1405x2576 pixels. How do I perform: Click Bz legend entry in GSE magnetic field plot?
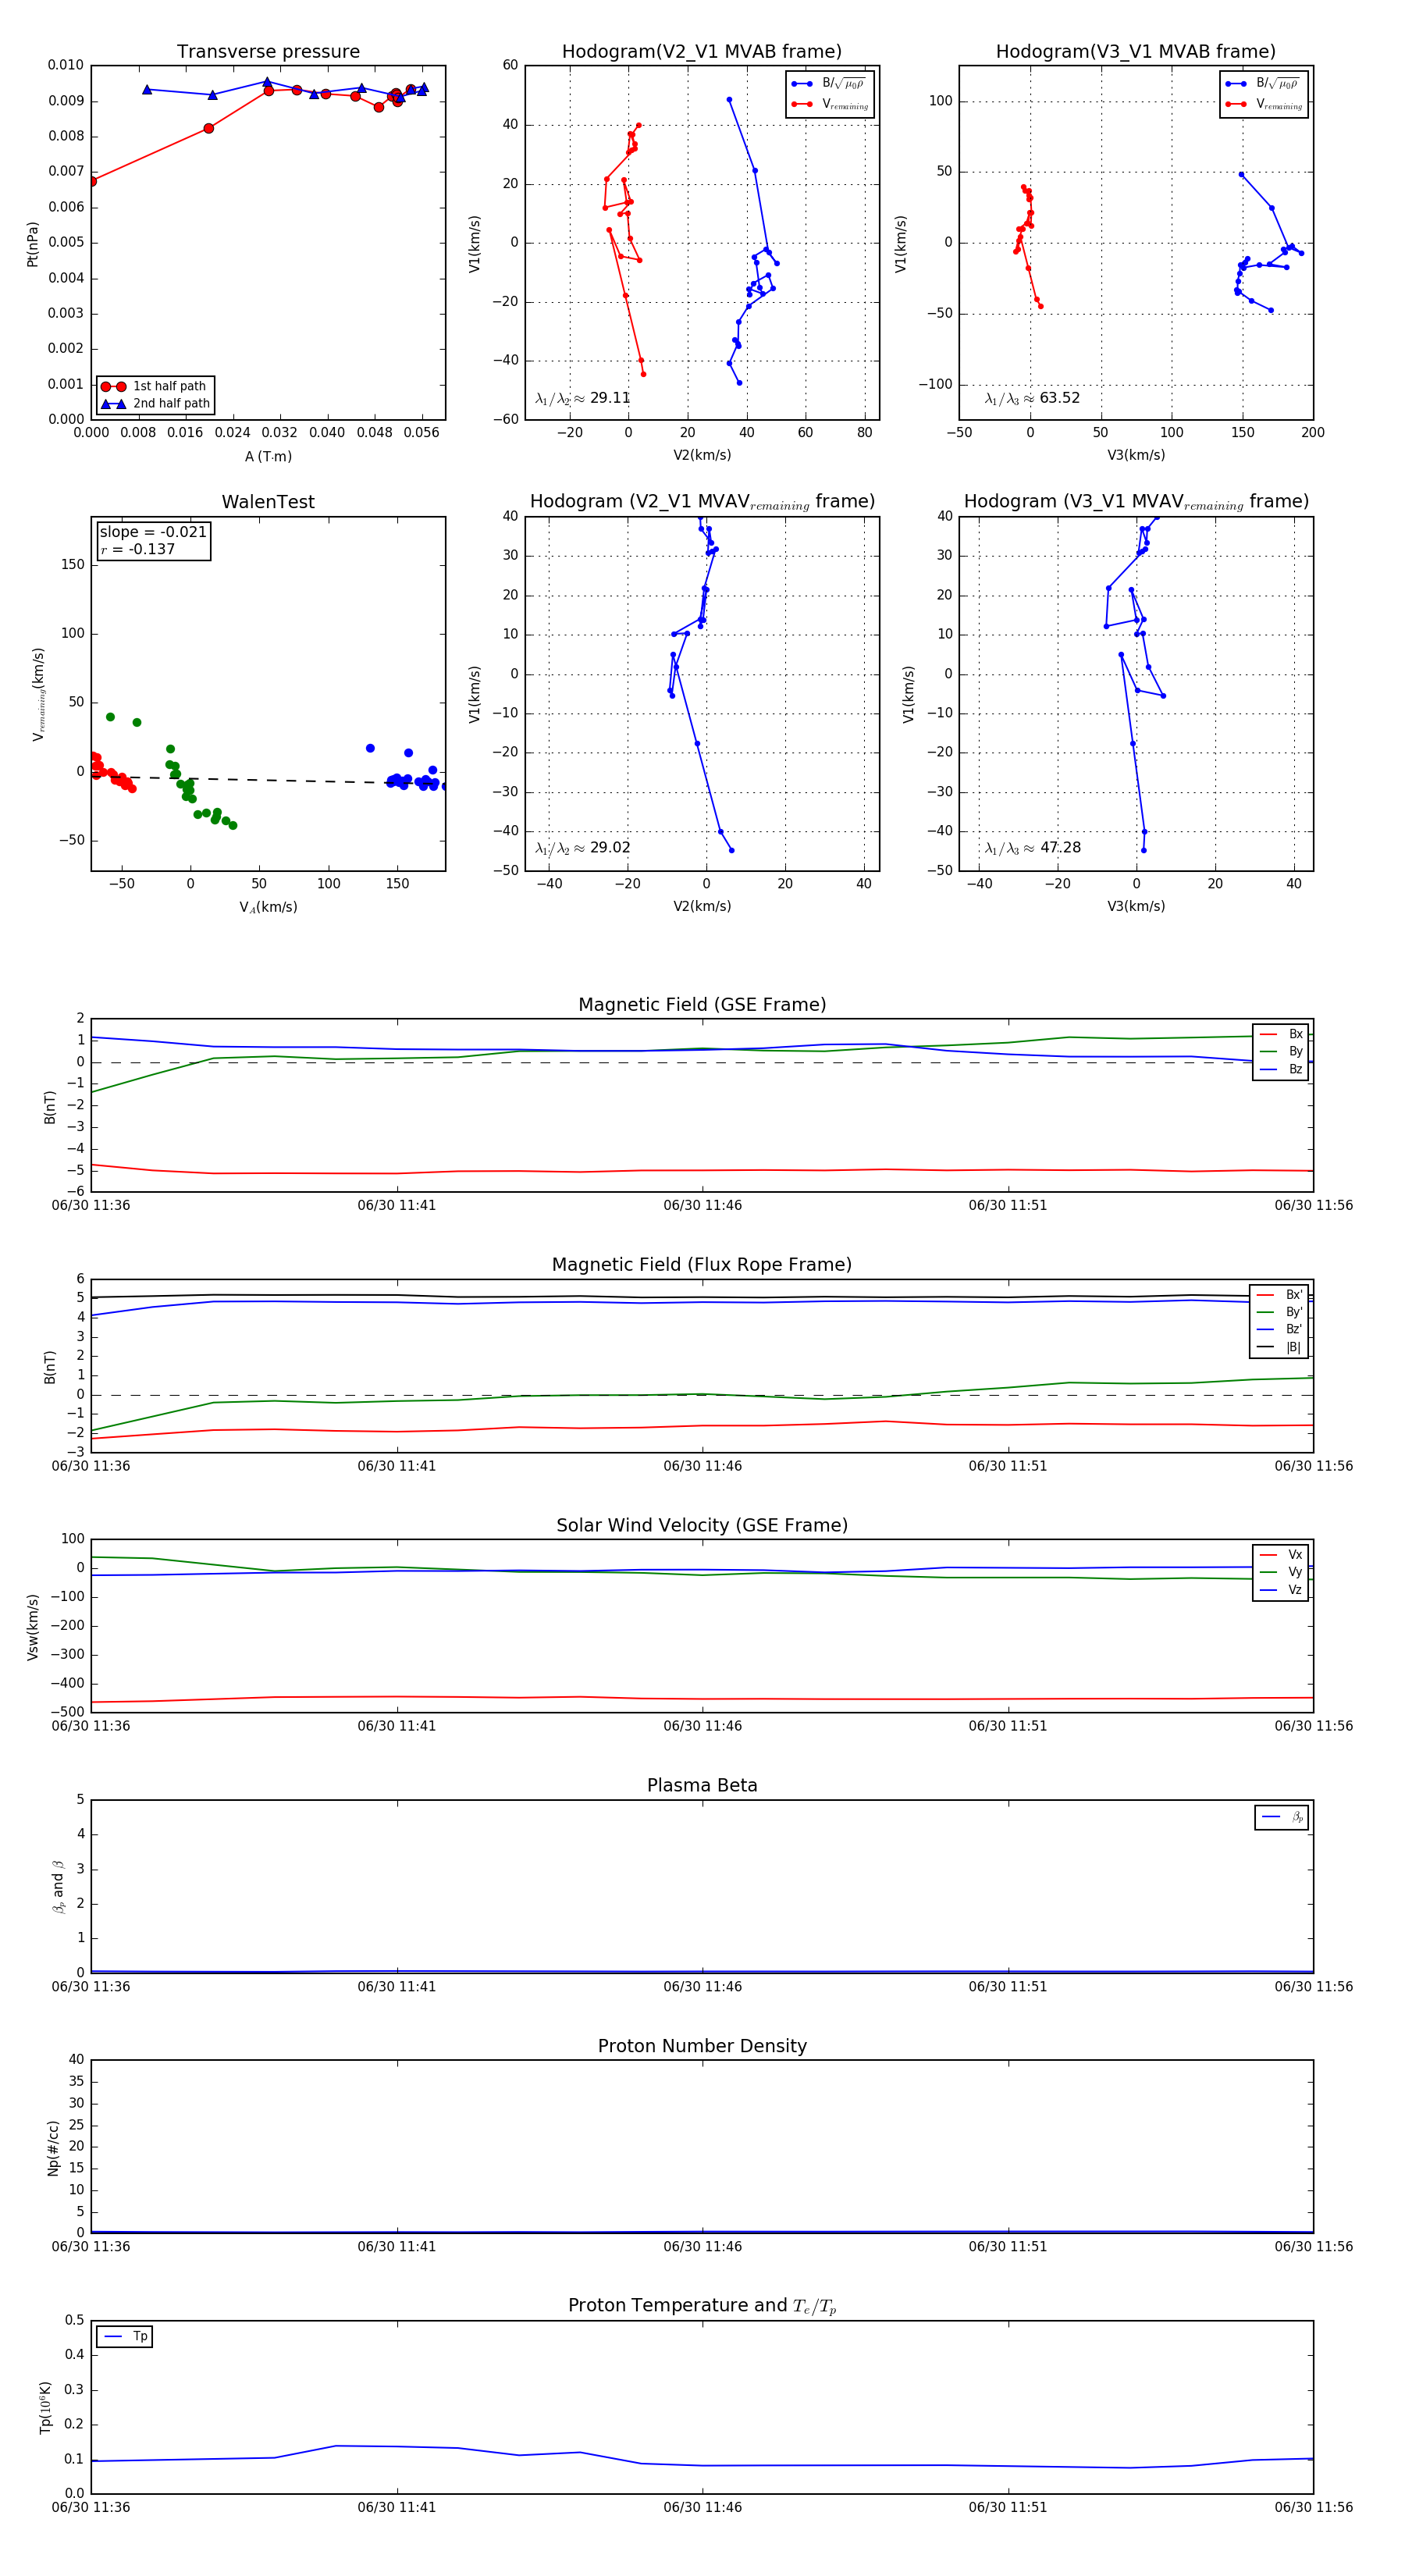(1281, 1069)
